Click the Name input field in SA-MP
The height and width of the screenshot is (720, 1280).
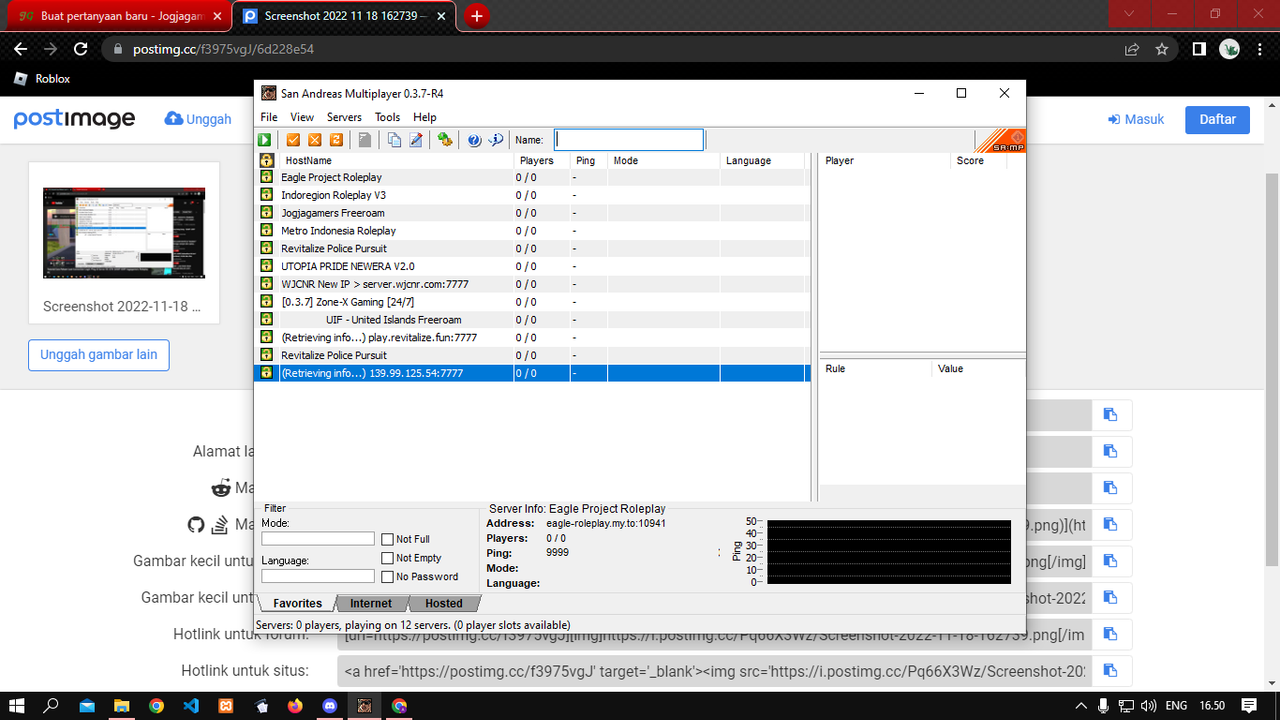pyautogui.click(x=629, y=140)
